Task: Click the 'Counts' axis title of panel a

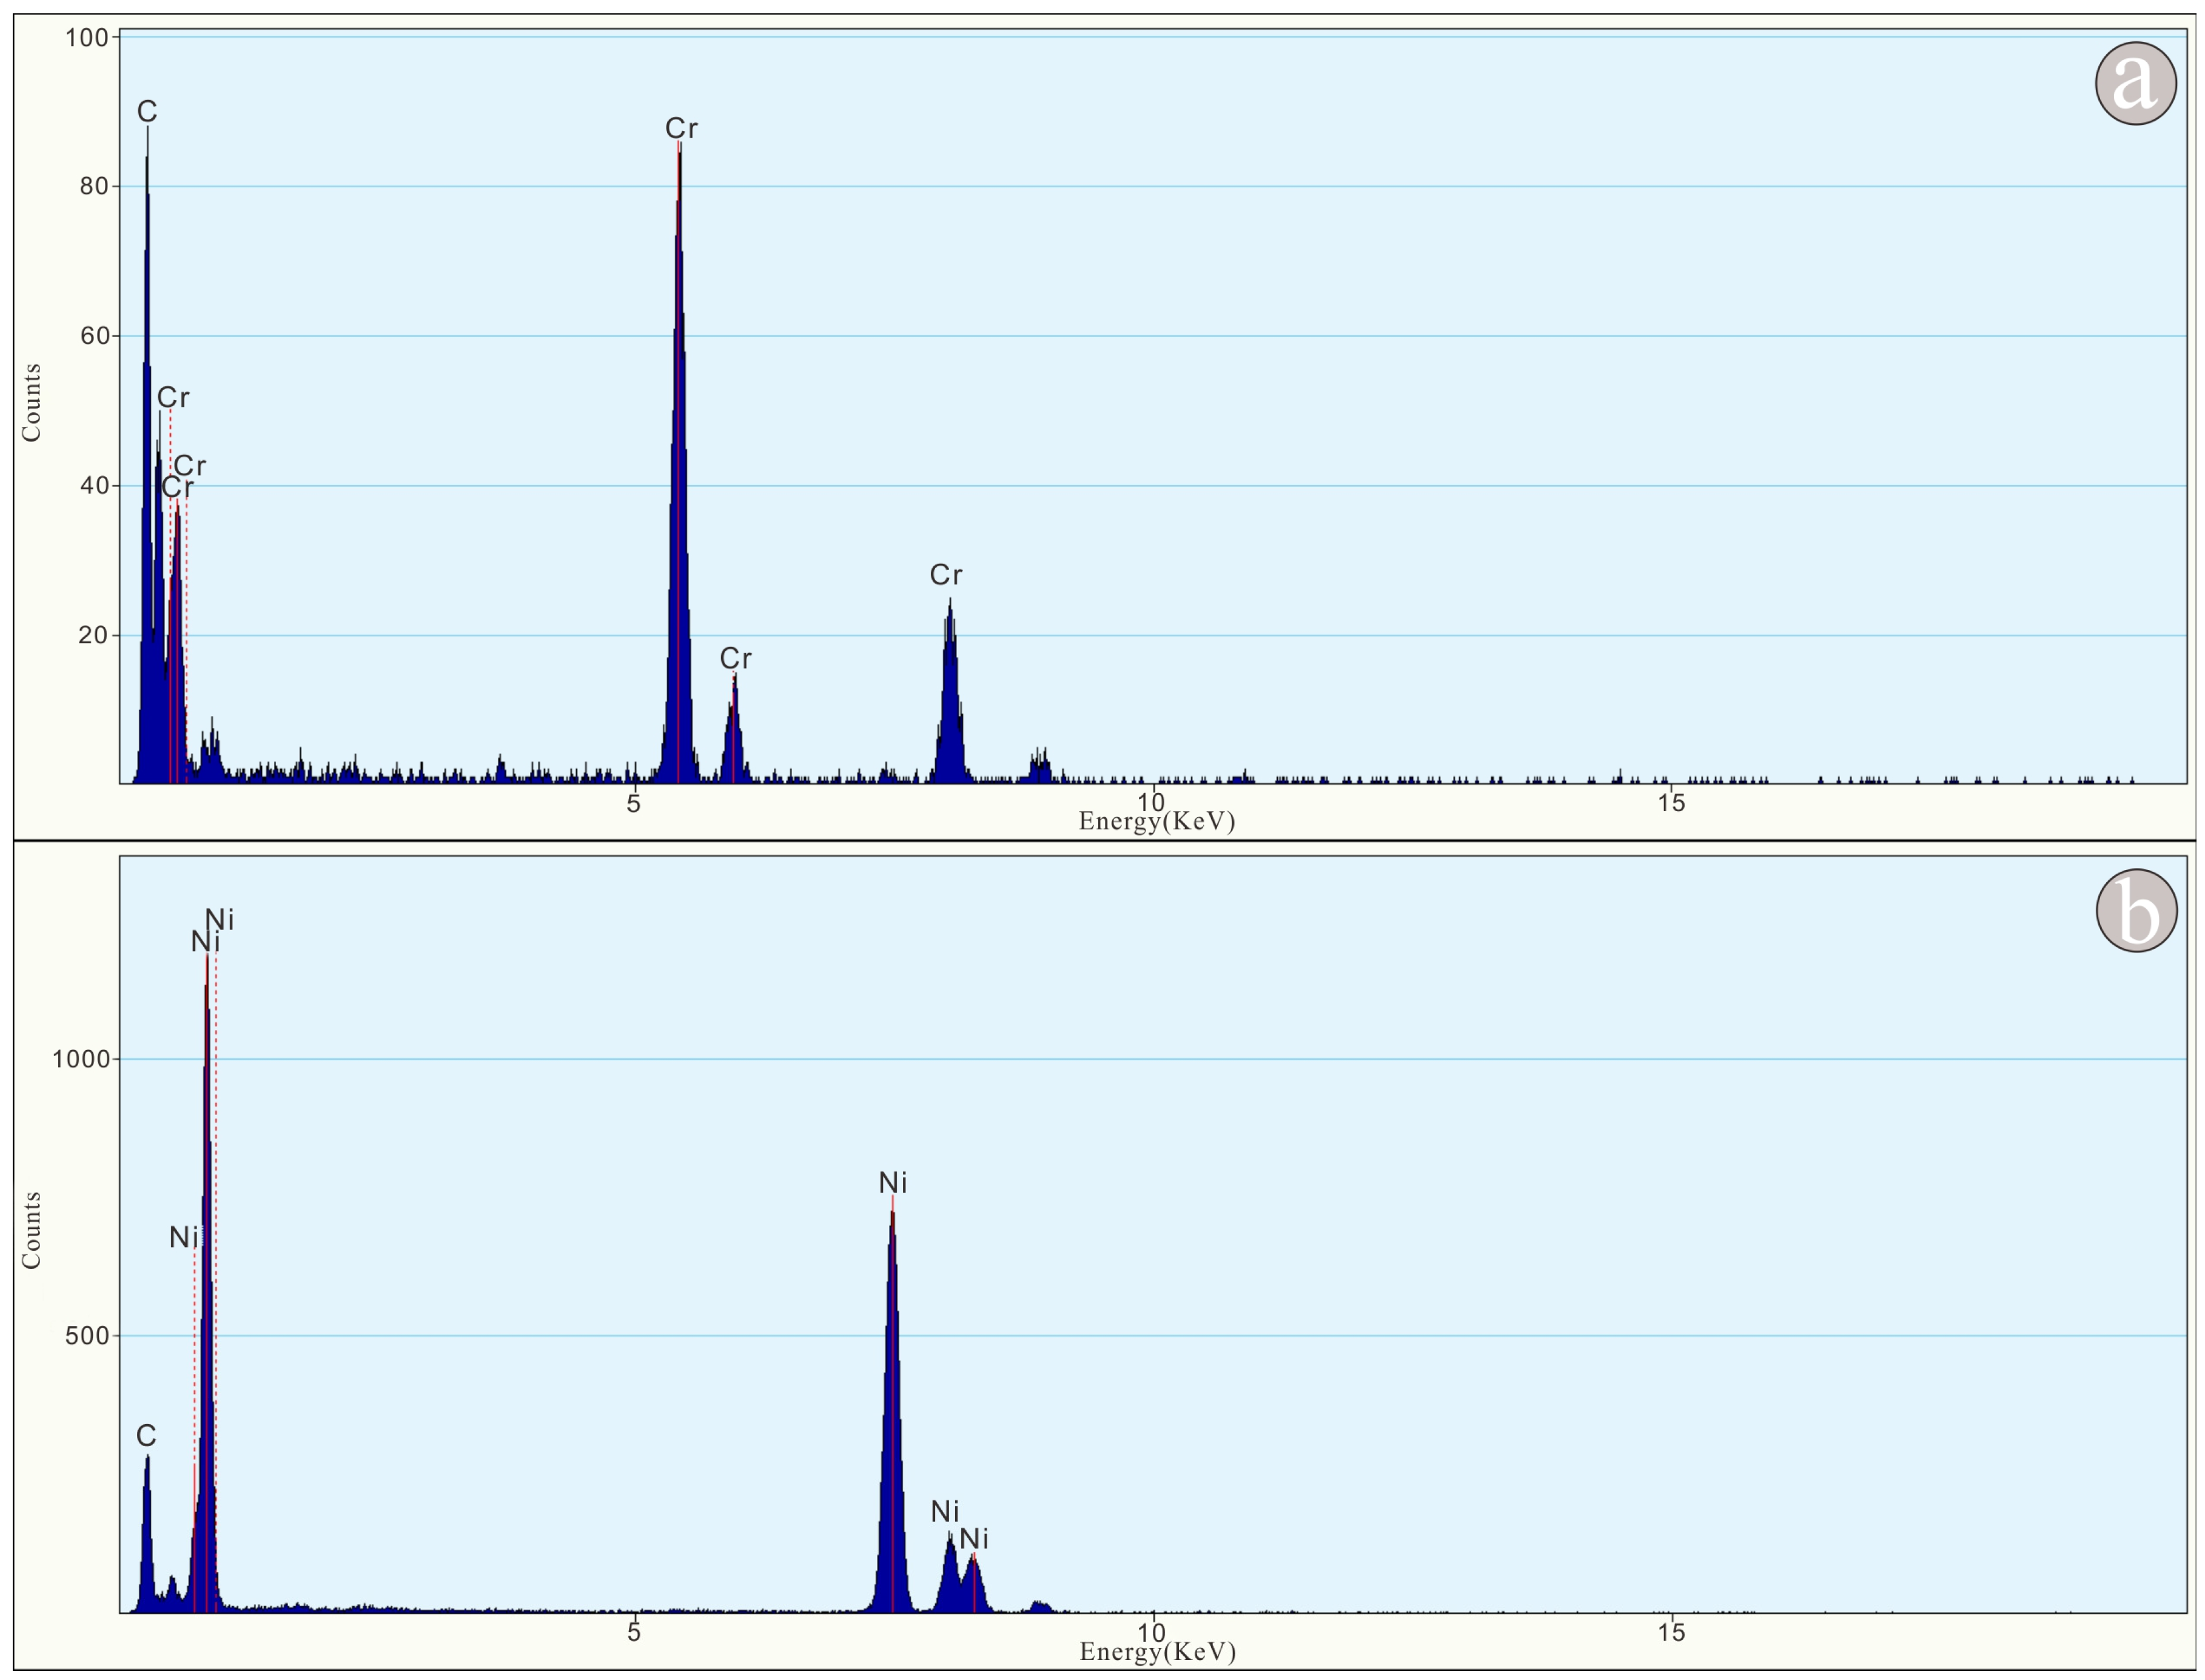Action: point(31,402)
